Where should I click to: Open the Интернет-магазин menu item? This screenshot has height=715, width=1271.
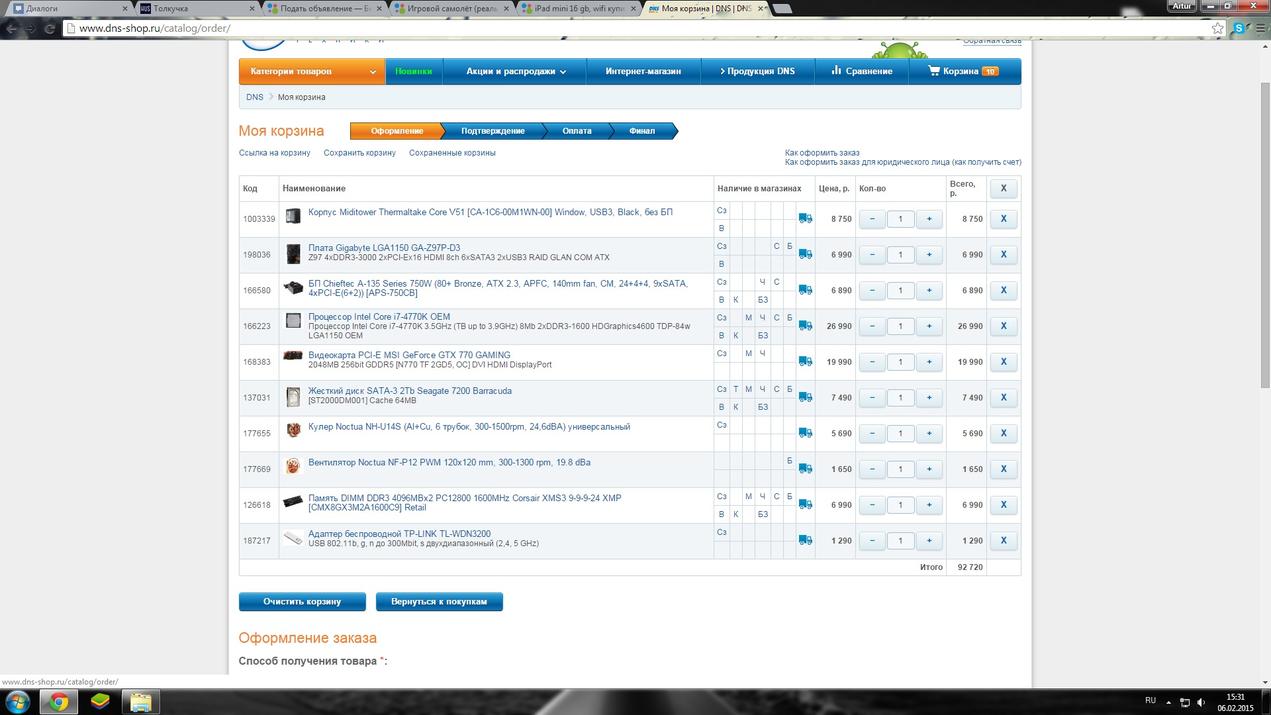[643, 71]
